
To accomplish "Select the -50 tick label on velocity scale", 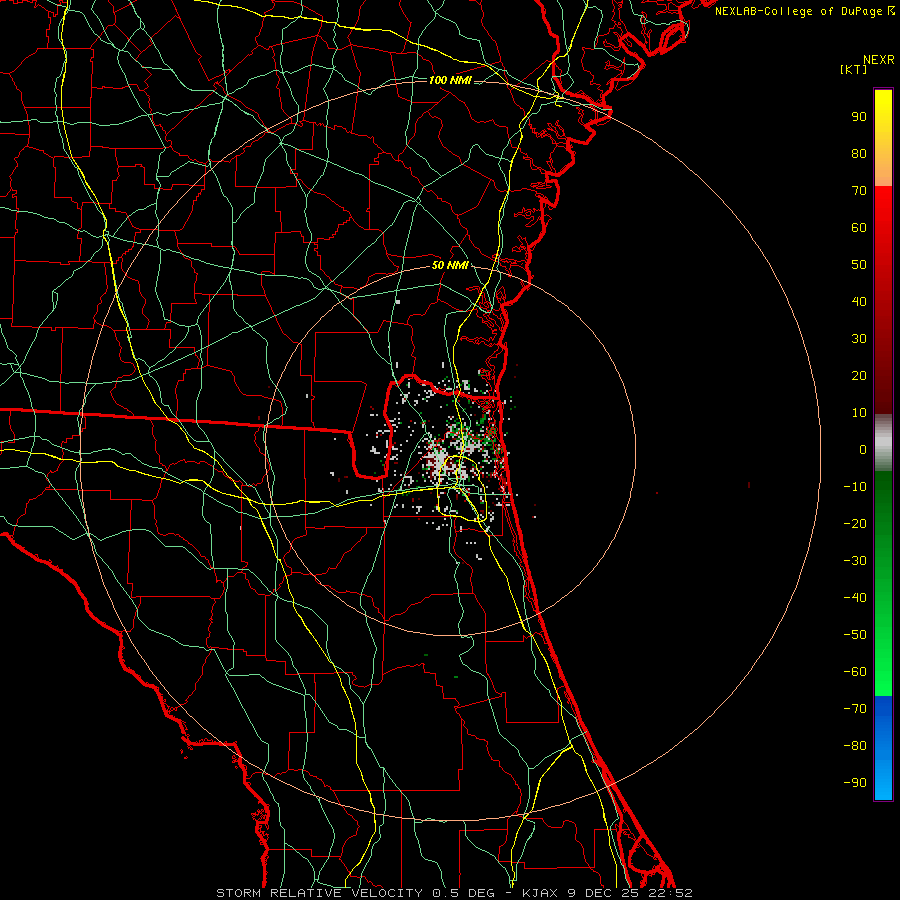I will pos(855,635).
